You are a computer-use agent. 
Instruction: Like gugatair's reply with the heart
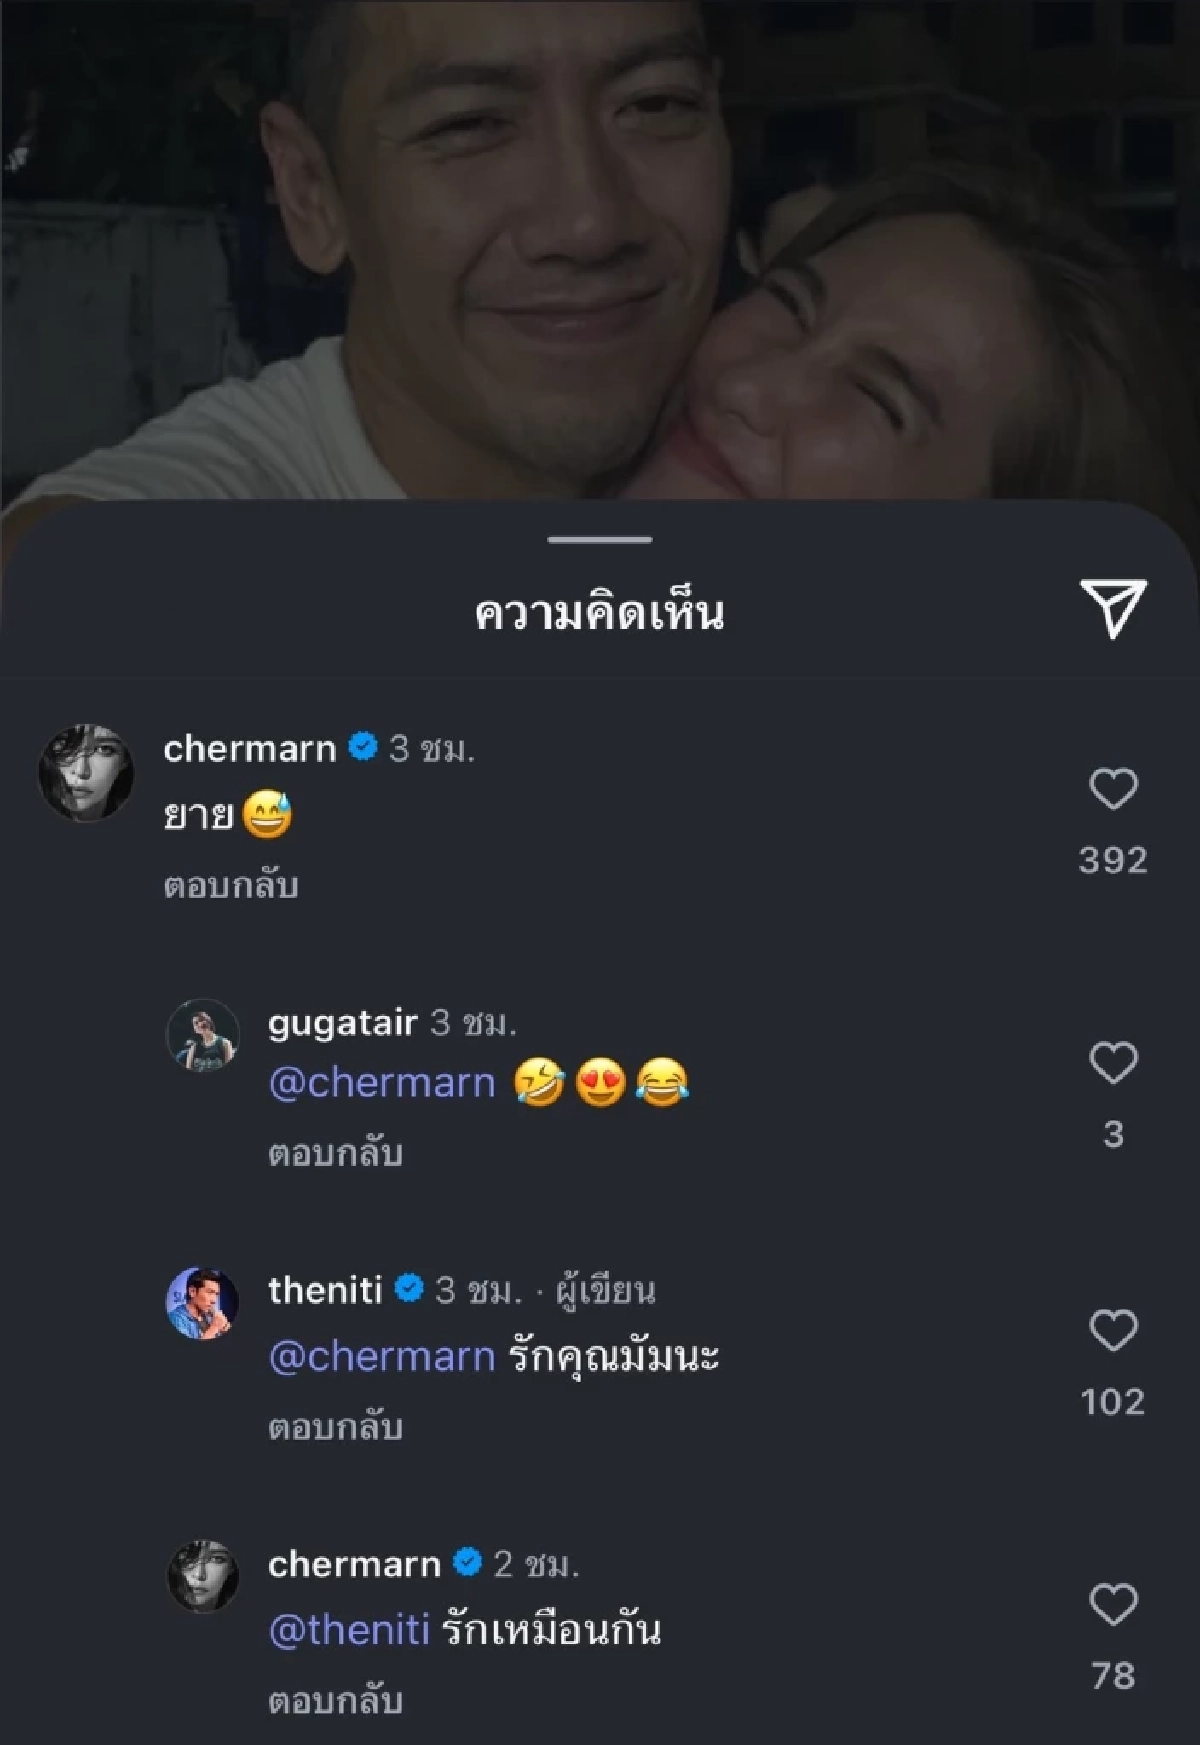(x=1113, y=1062)
